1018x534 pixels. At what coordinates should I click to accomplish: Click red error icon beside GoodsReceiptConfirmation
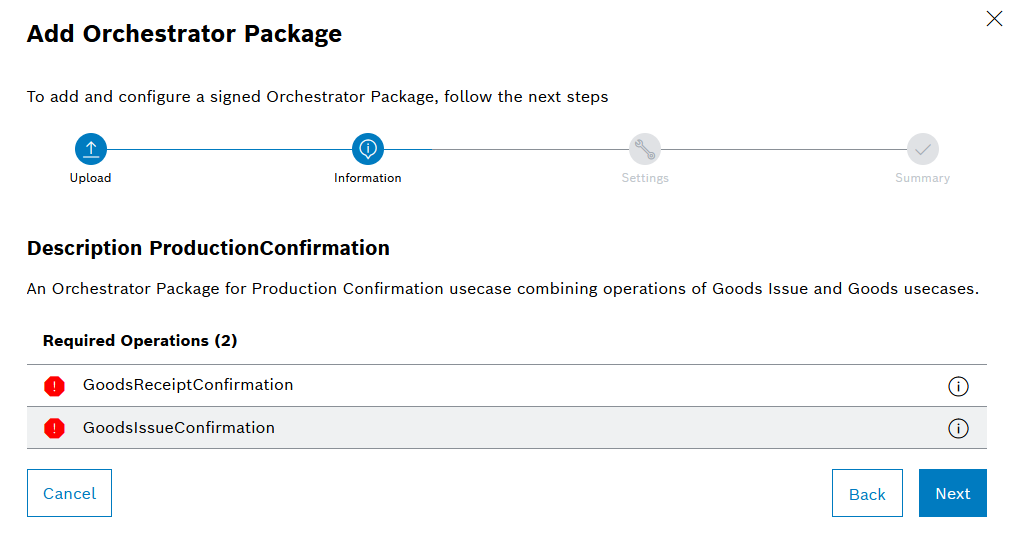tap(54, 386)
